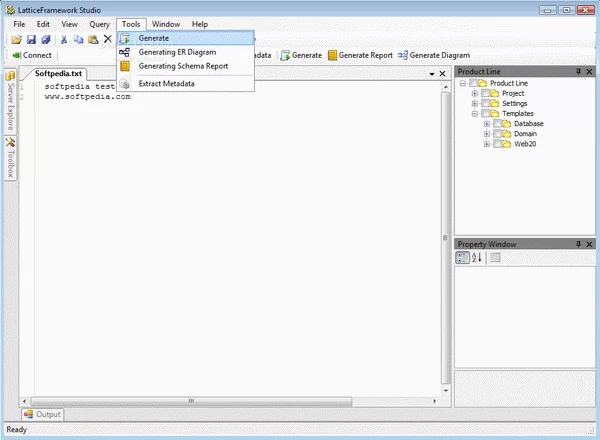Select the Database folder label
Screen dimensions: 600x440
click(x=529, y=124)
